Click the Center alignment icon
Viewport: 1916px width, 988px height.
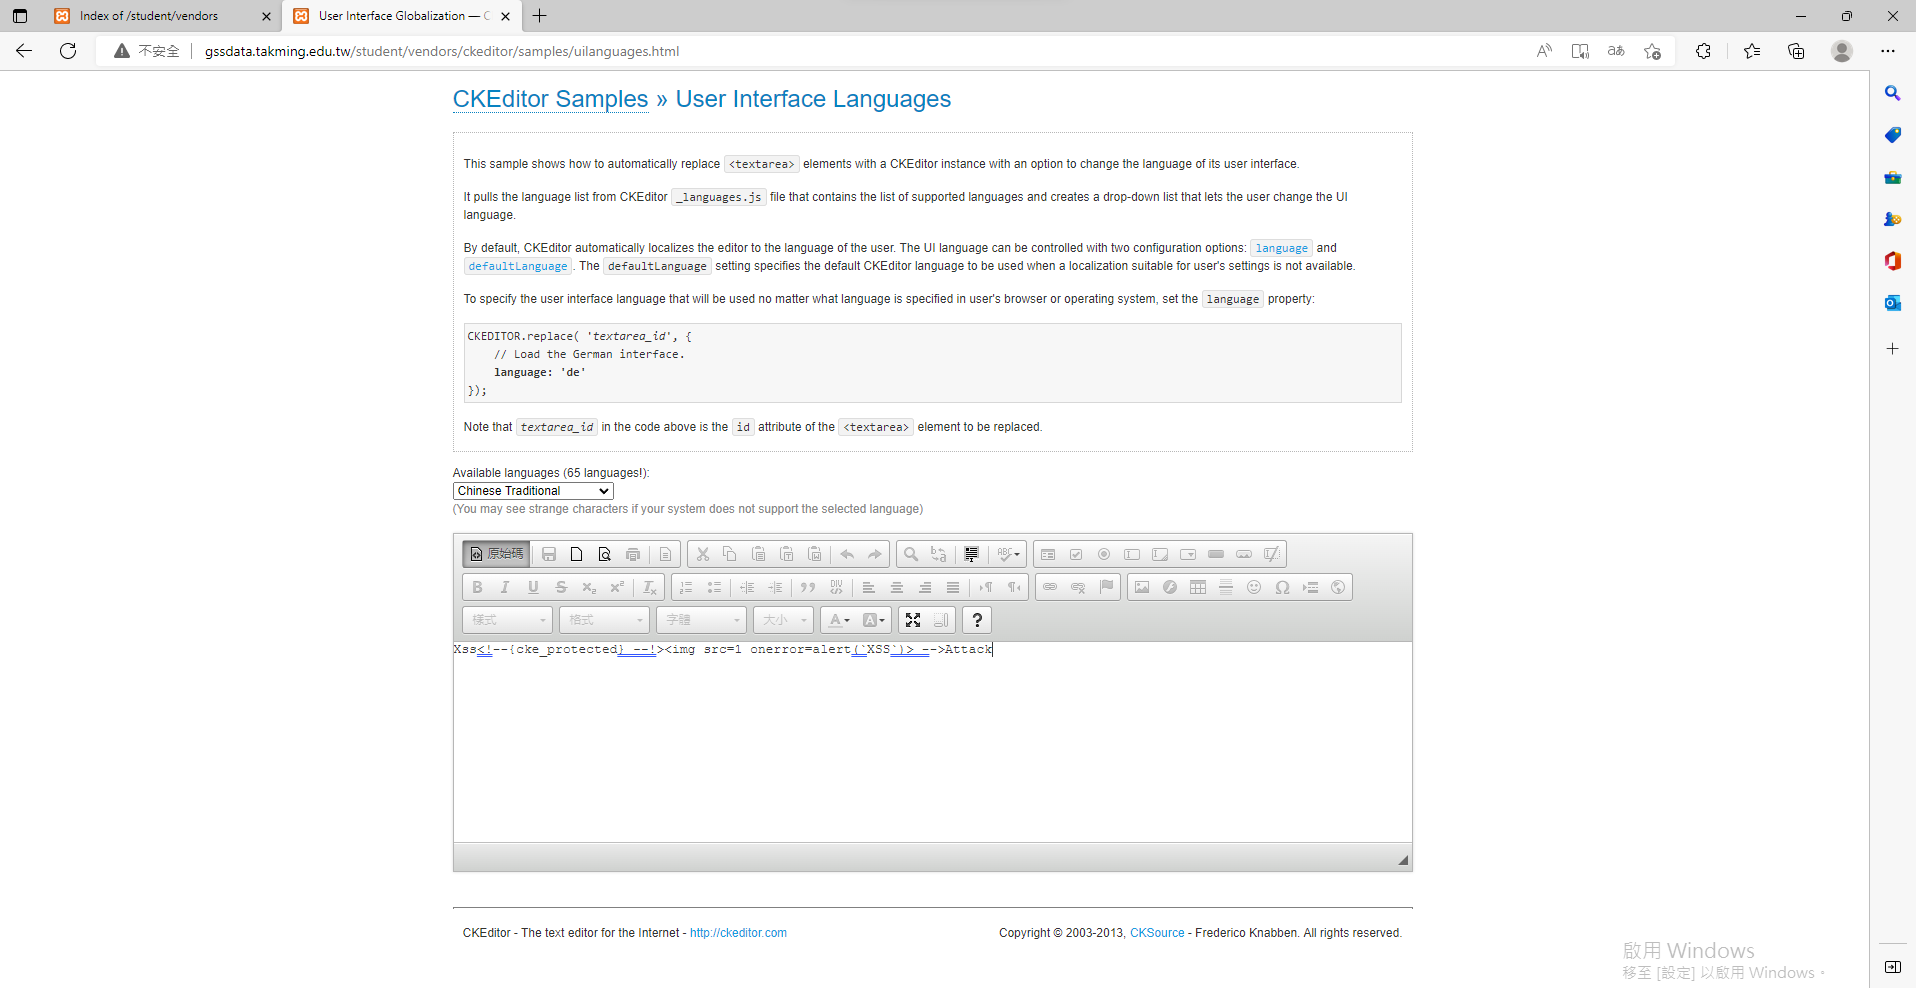pyautogui.click(x=897, y=587)
